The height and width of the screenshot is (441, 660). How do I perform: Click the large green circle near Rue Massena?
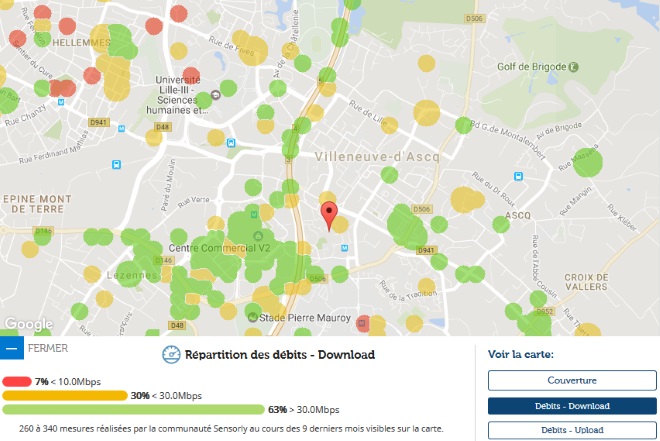pyautogui.click(x=587, y=162)
